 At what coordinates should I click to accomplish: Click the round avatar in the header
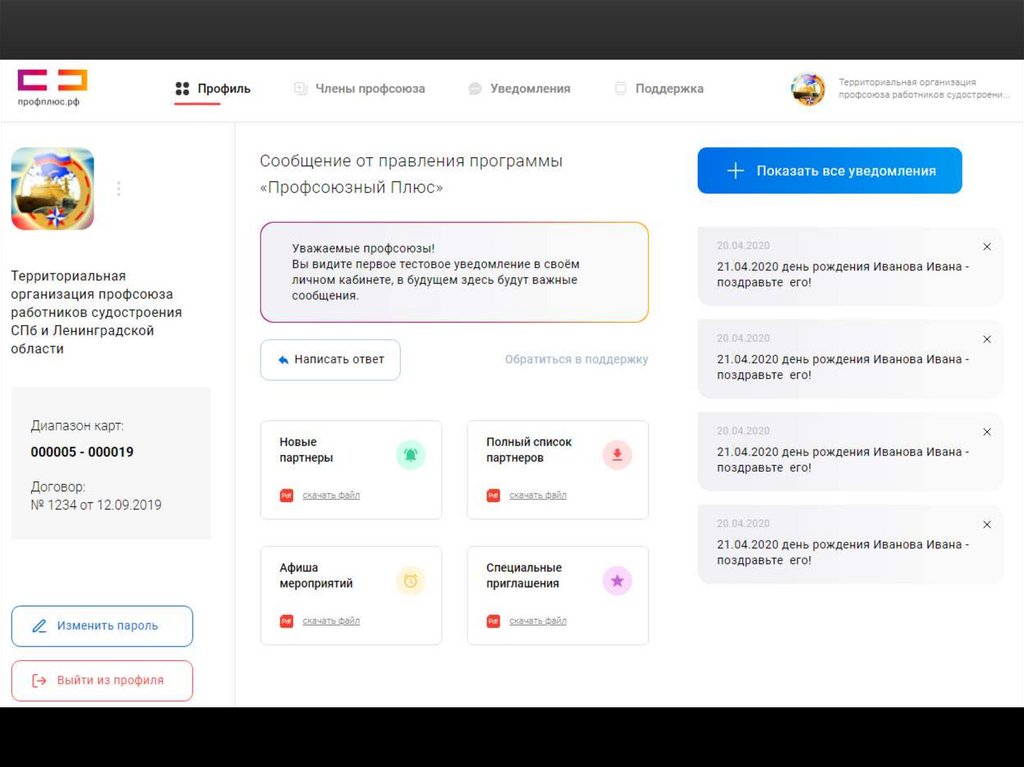coord(808,89)
